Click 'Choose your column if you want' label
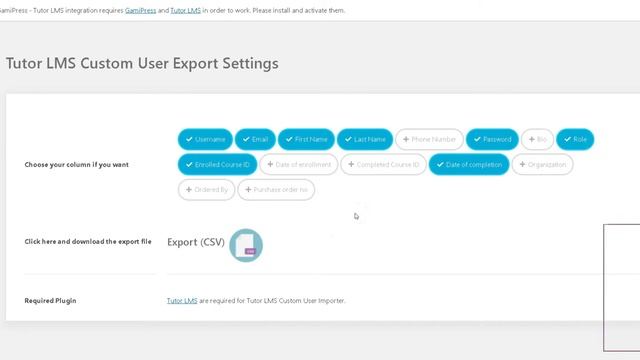 [x=76, y=164]
